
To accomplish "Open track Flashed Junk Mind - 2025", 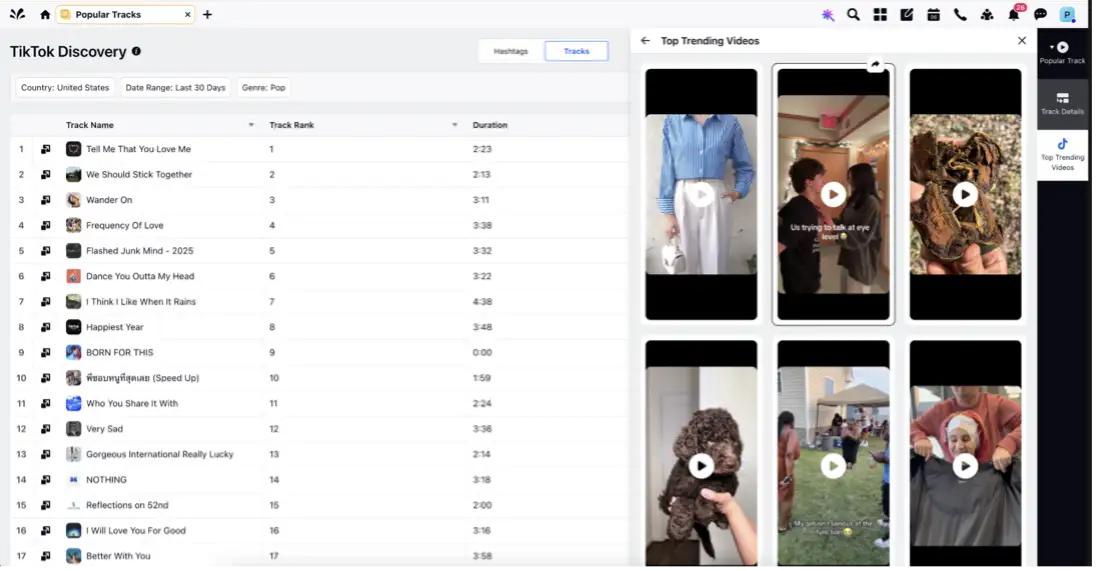I will click(140, 251).
